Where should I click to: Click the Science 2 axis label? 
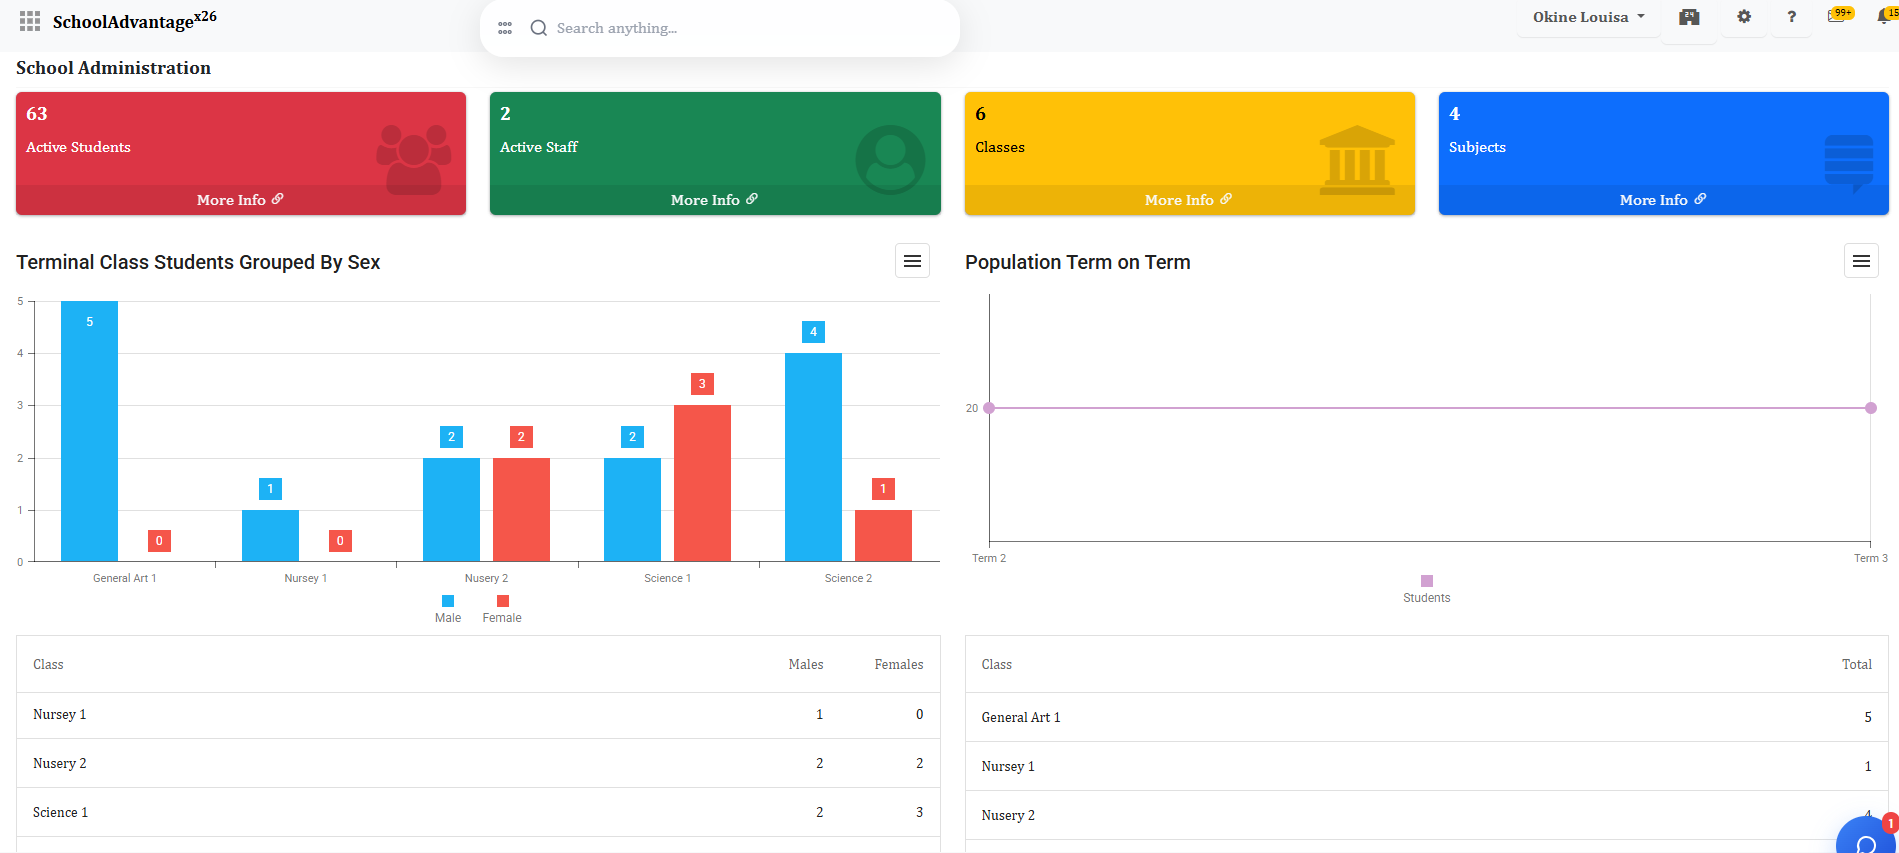[x=848, y=578]
